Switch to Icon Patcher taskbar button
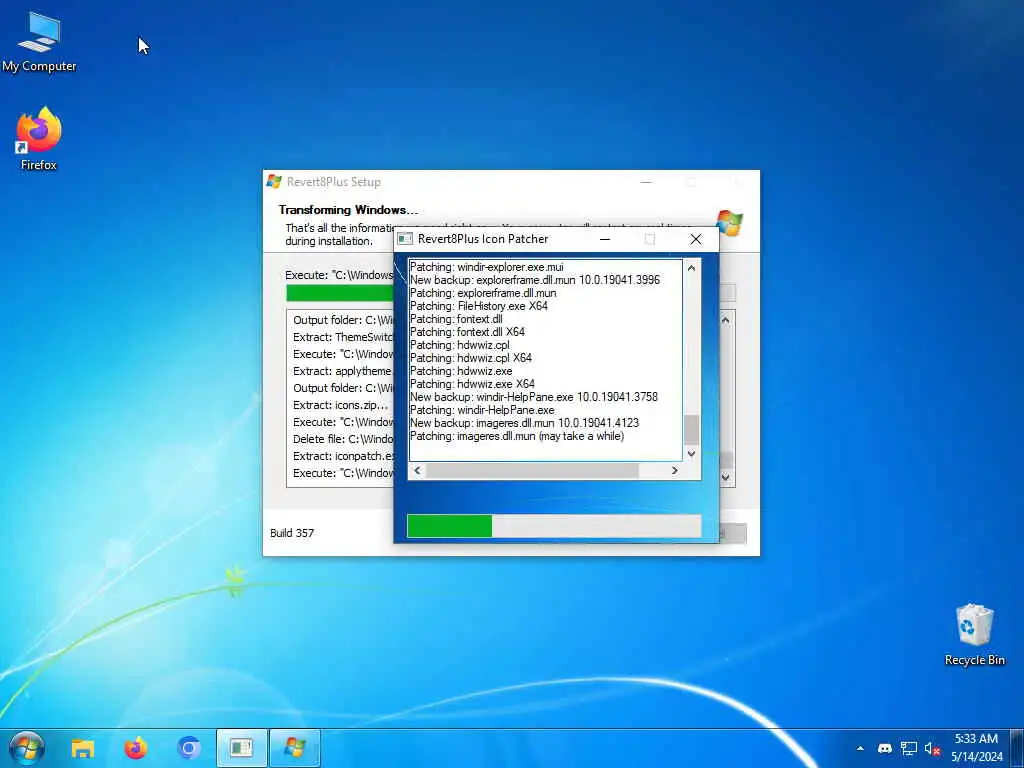Viewport: 1024px width, 768px height. pos(242,748)
